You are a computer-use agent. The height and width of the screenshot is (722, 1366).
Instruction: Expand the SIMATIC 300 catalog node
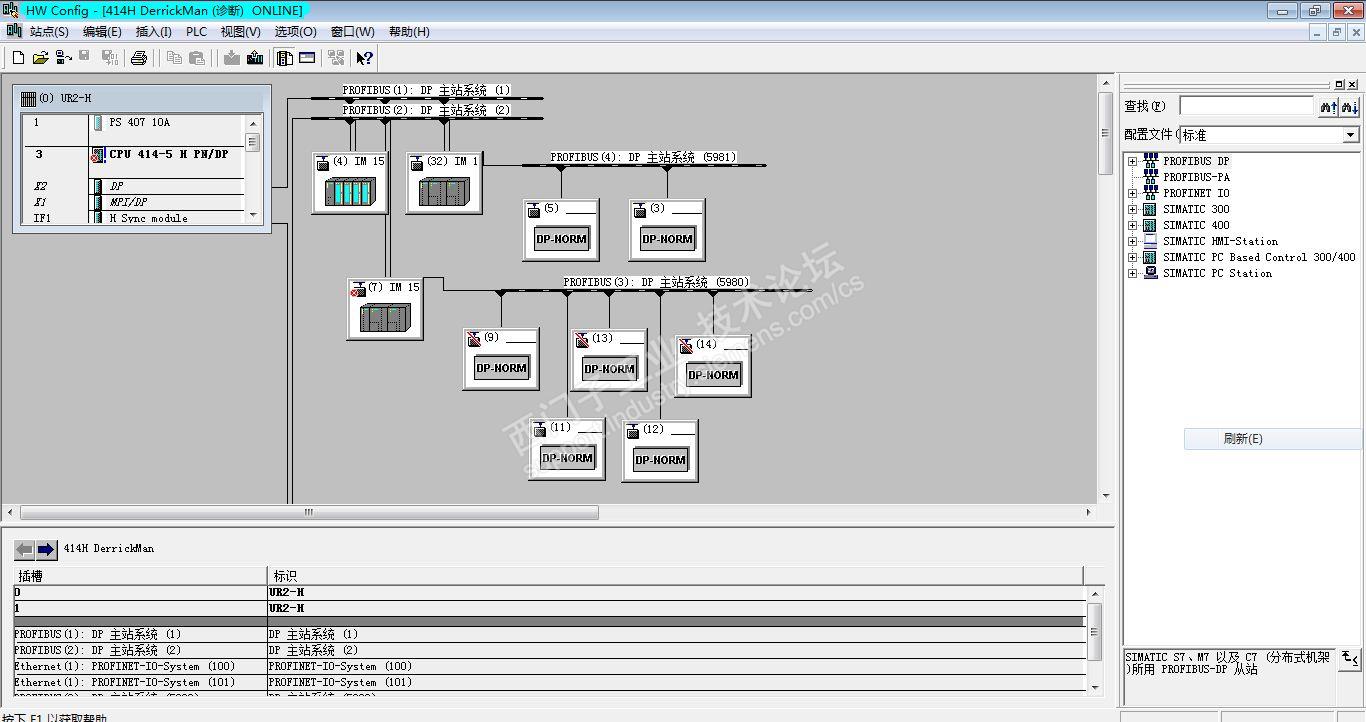pos(1132,209)
